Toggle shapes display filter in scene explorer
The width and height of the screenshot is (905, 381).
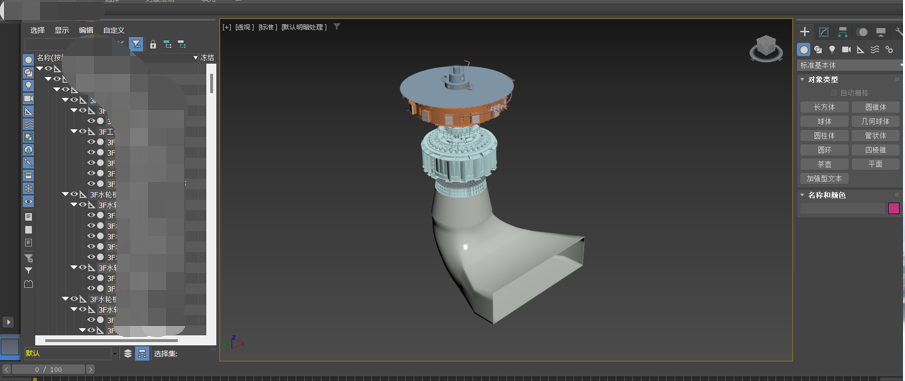[x=28, y=73]
